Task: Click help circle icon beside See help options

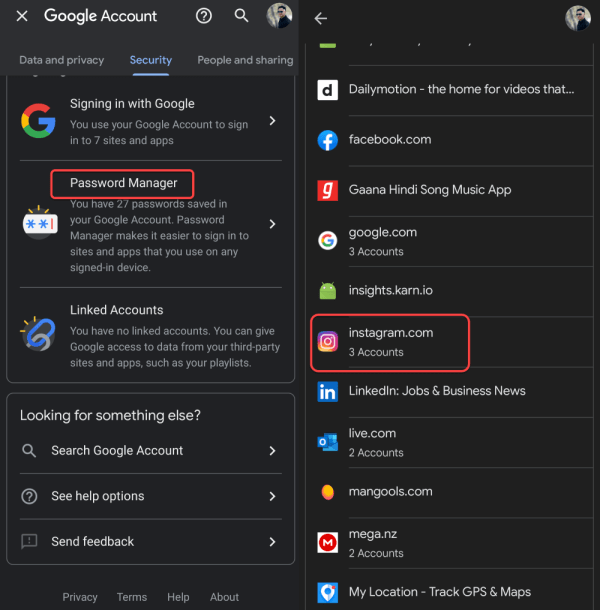Action: tap(29, 496)
